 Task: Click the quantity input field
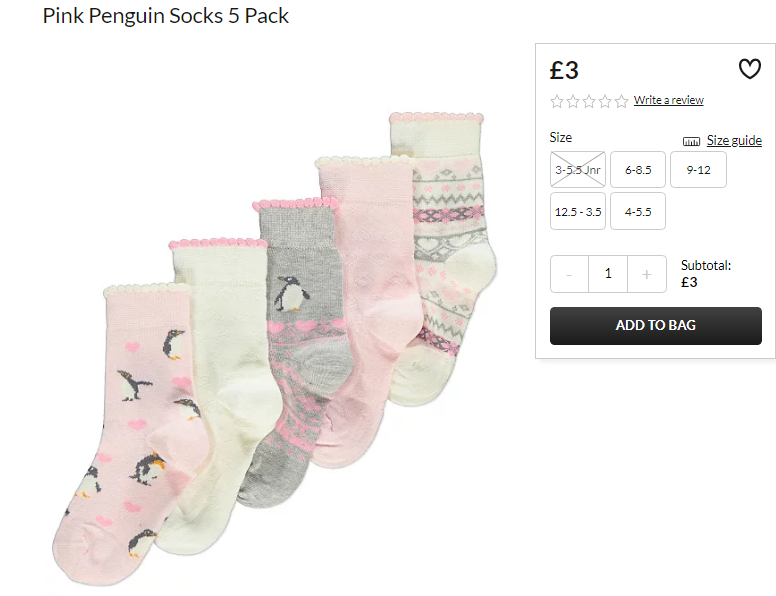tap(608, 274)
